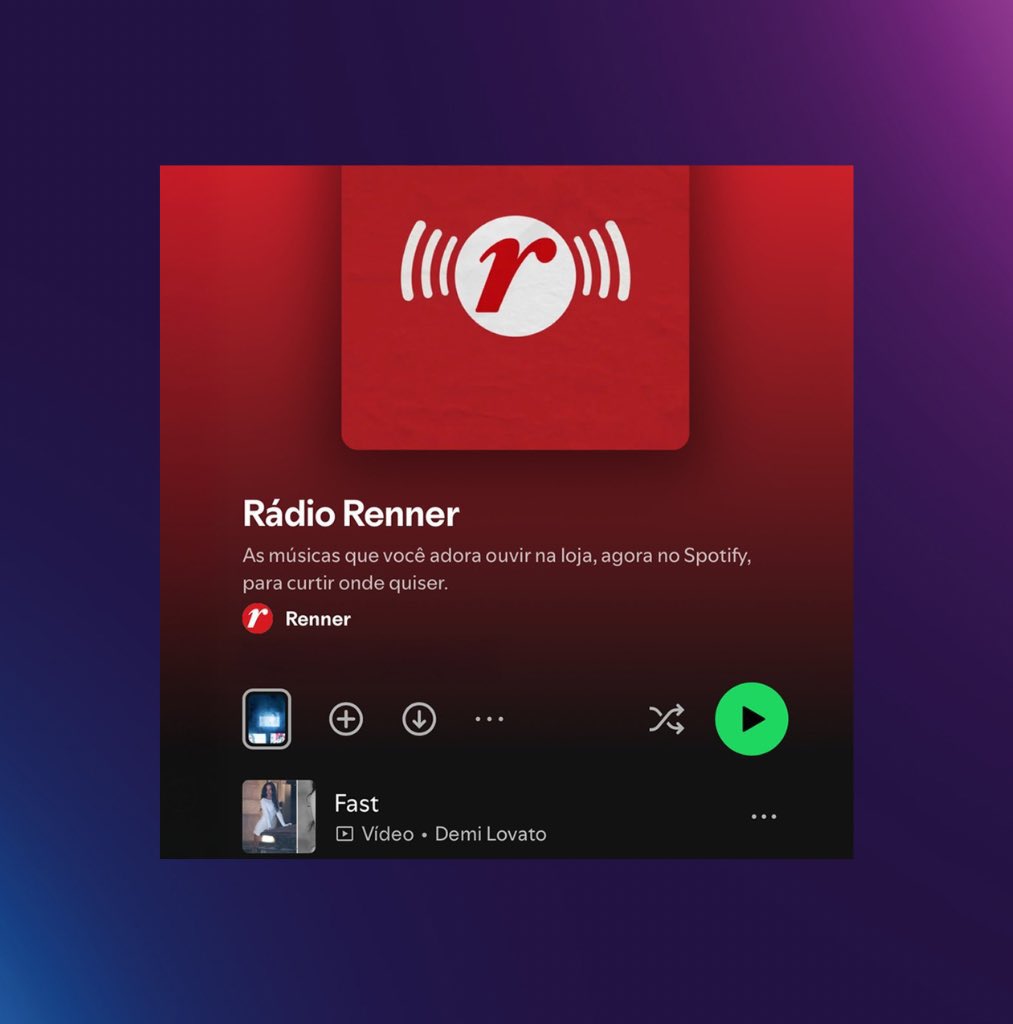Download the Rádio Renner playlist
Viewport: 1013px width, 1024px height.
coord(419,719)
